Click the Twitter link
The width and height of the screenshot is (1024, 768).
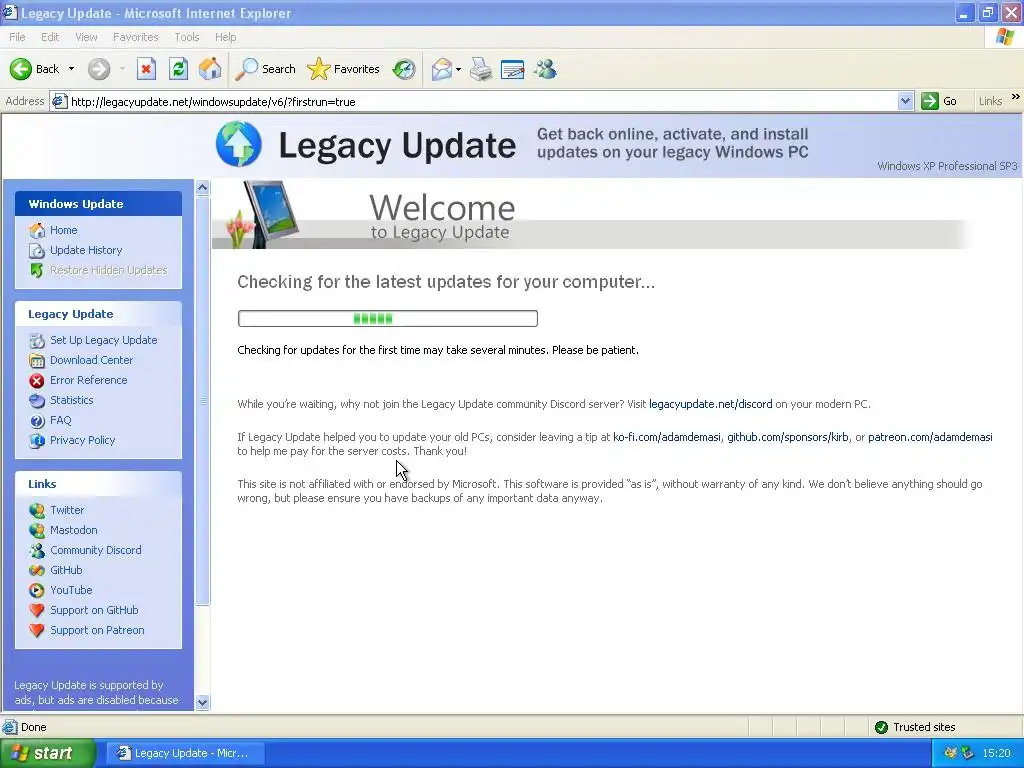click(x=67, y=510)
